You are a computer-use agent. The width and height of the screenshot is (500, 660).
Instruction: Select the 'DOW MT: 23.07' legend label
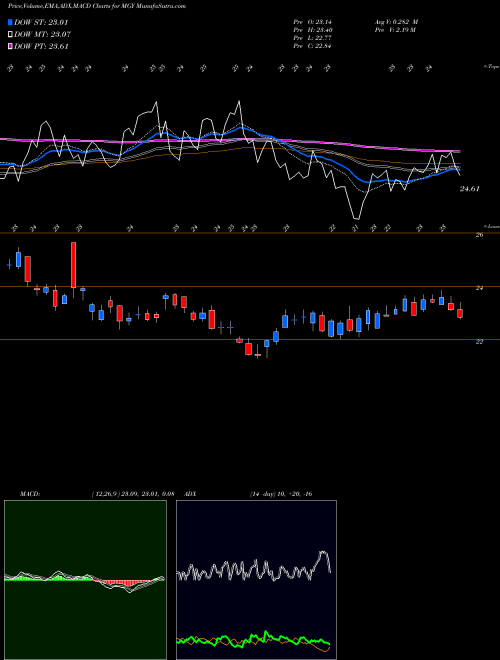coord(43,35)
